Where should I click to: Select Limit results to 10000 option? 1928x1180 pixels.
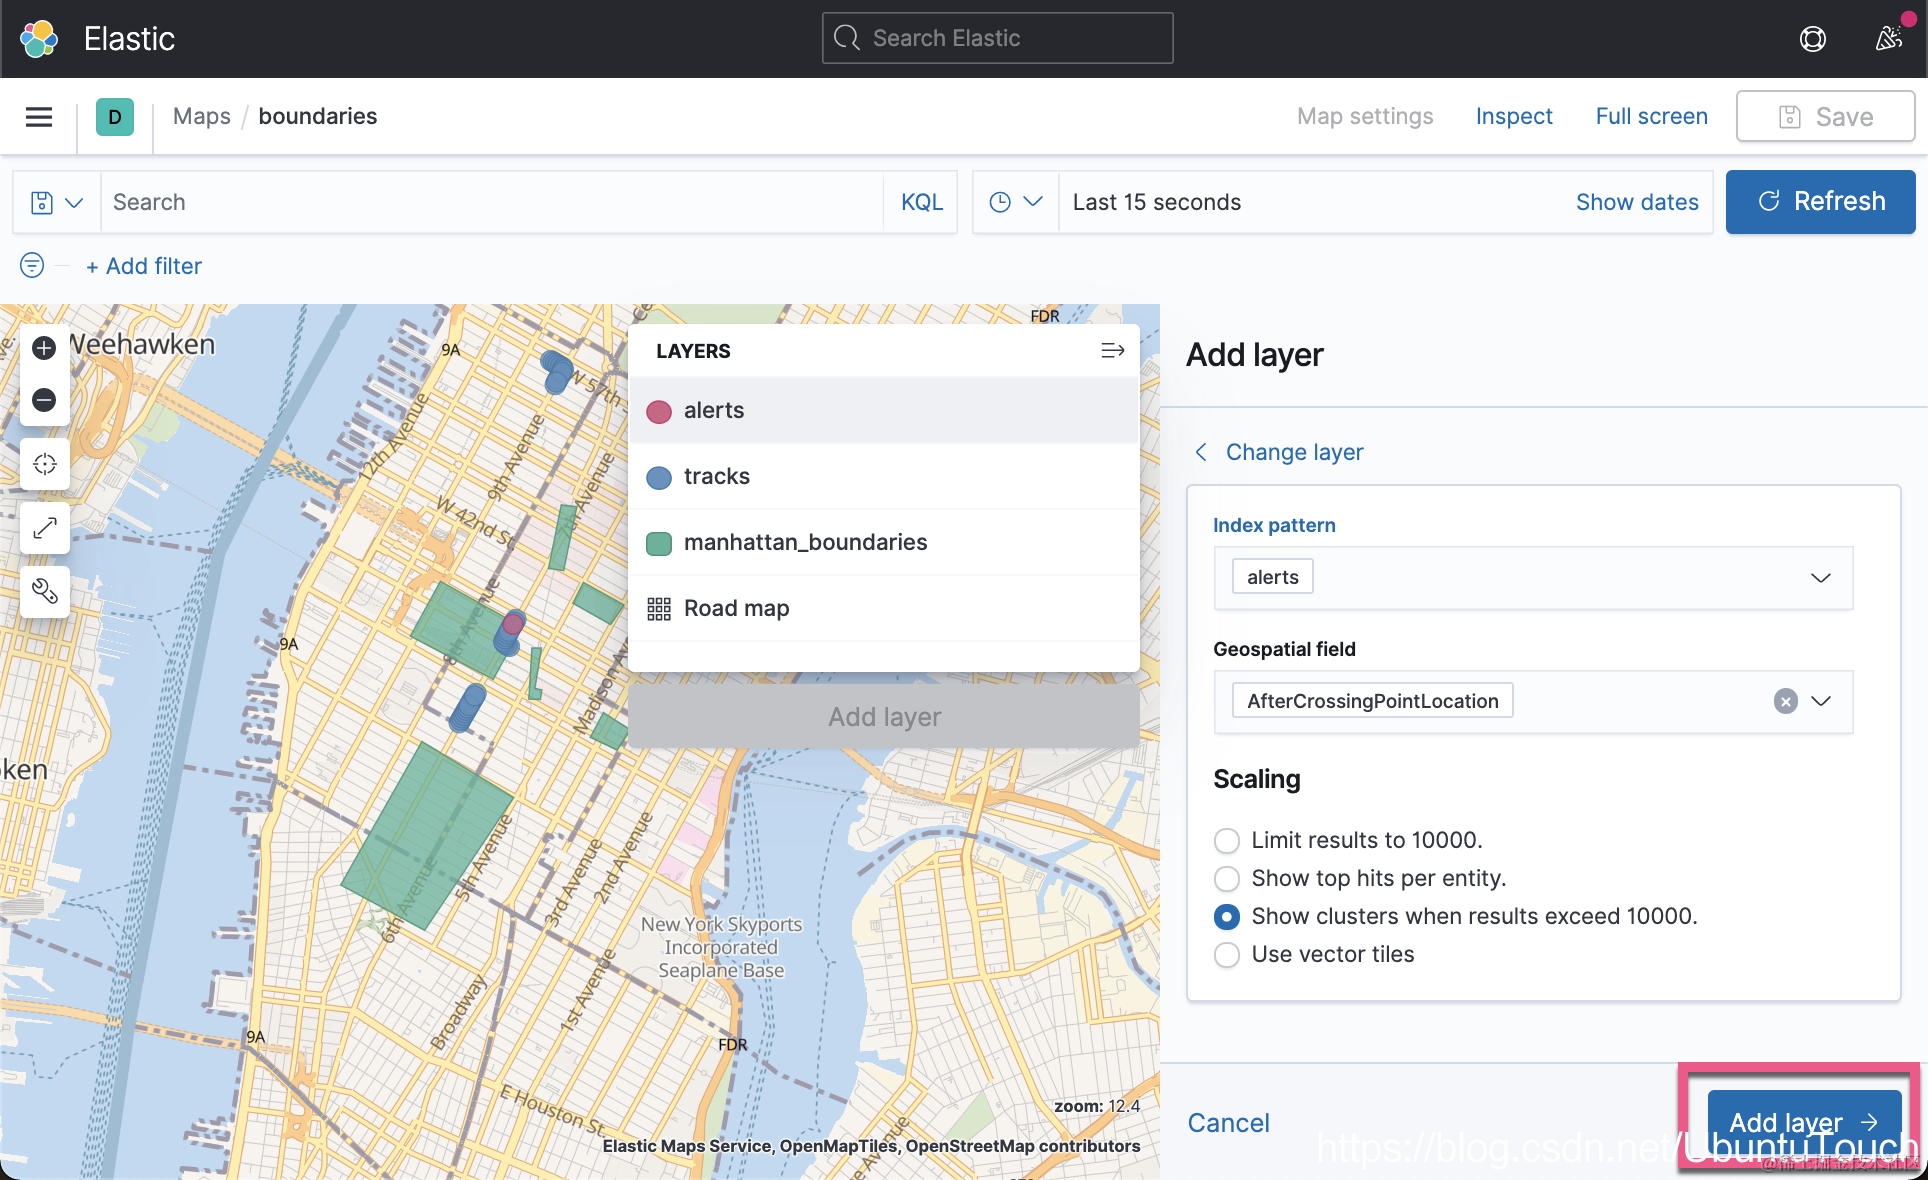[1227, 840]
